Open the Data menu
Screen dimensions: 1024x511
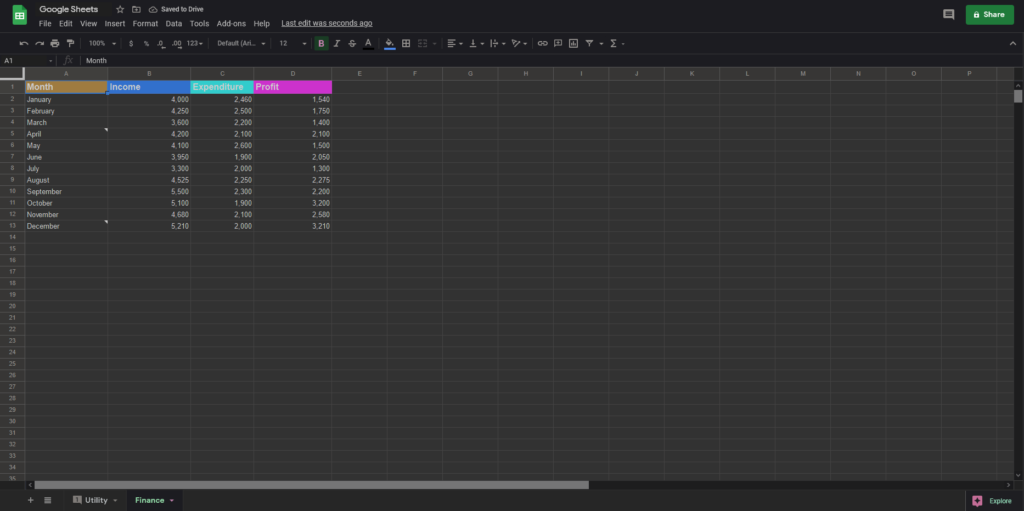coord(174,24)
